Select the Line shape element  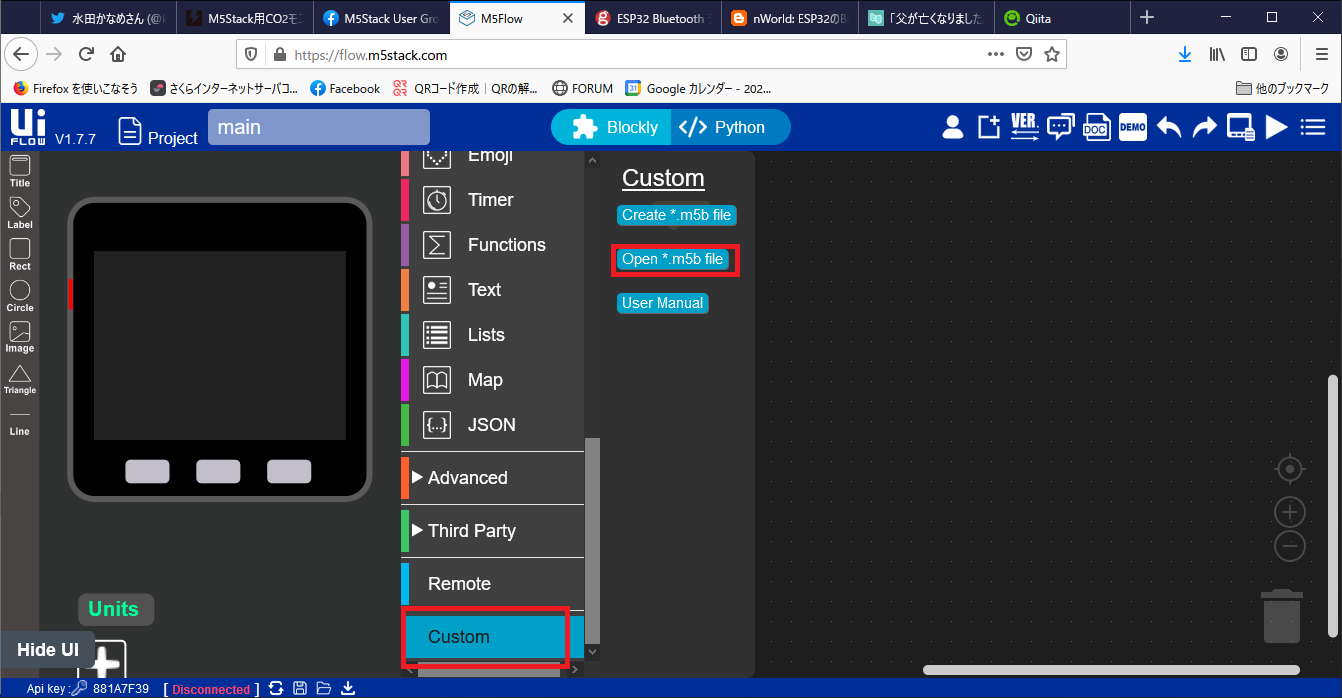pyautogui.click(x=20, y=422)
